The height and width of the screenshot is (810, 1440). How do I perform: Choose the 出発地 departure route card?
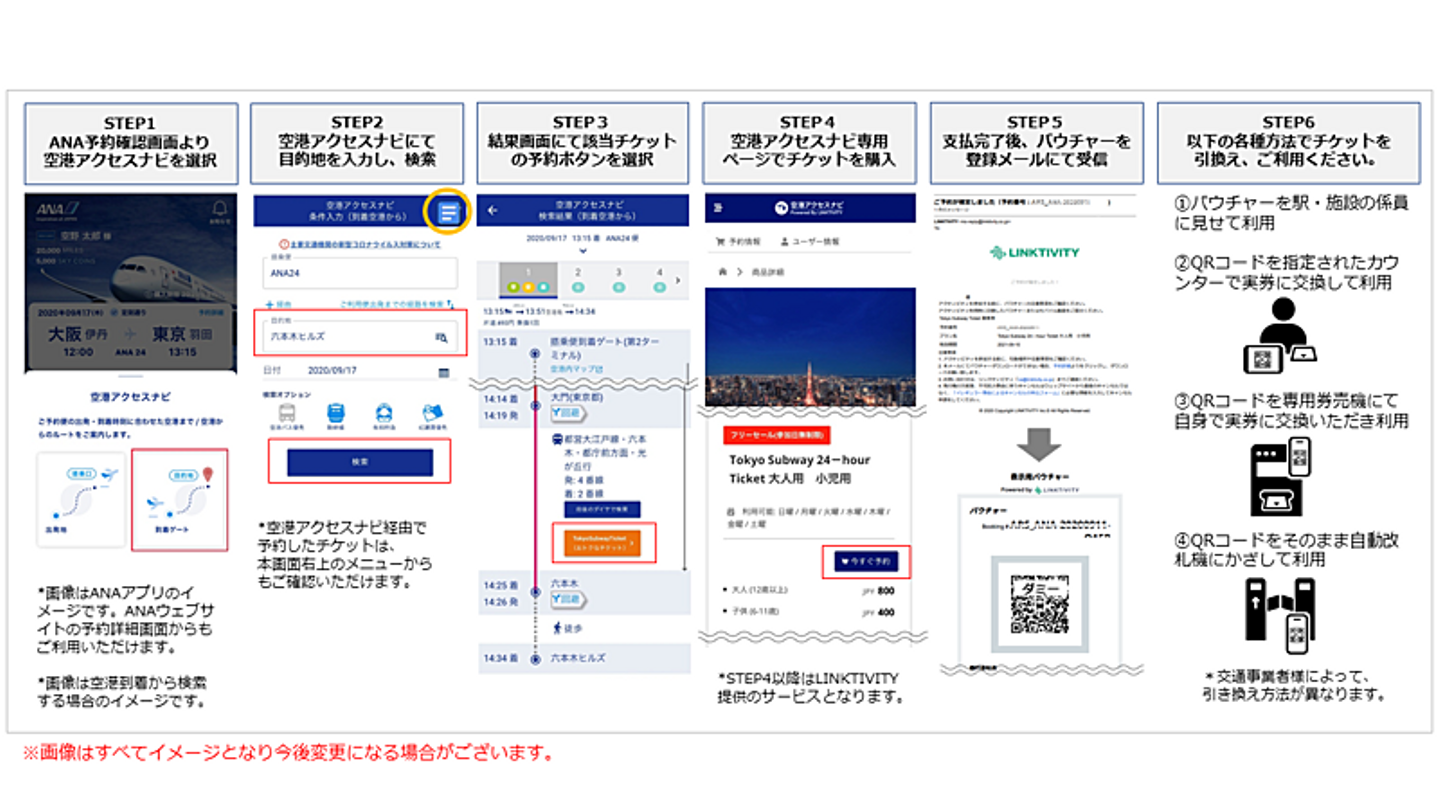[82, 499]
